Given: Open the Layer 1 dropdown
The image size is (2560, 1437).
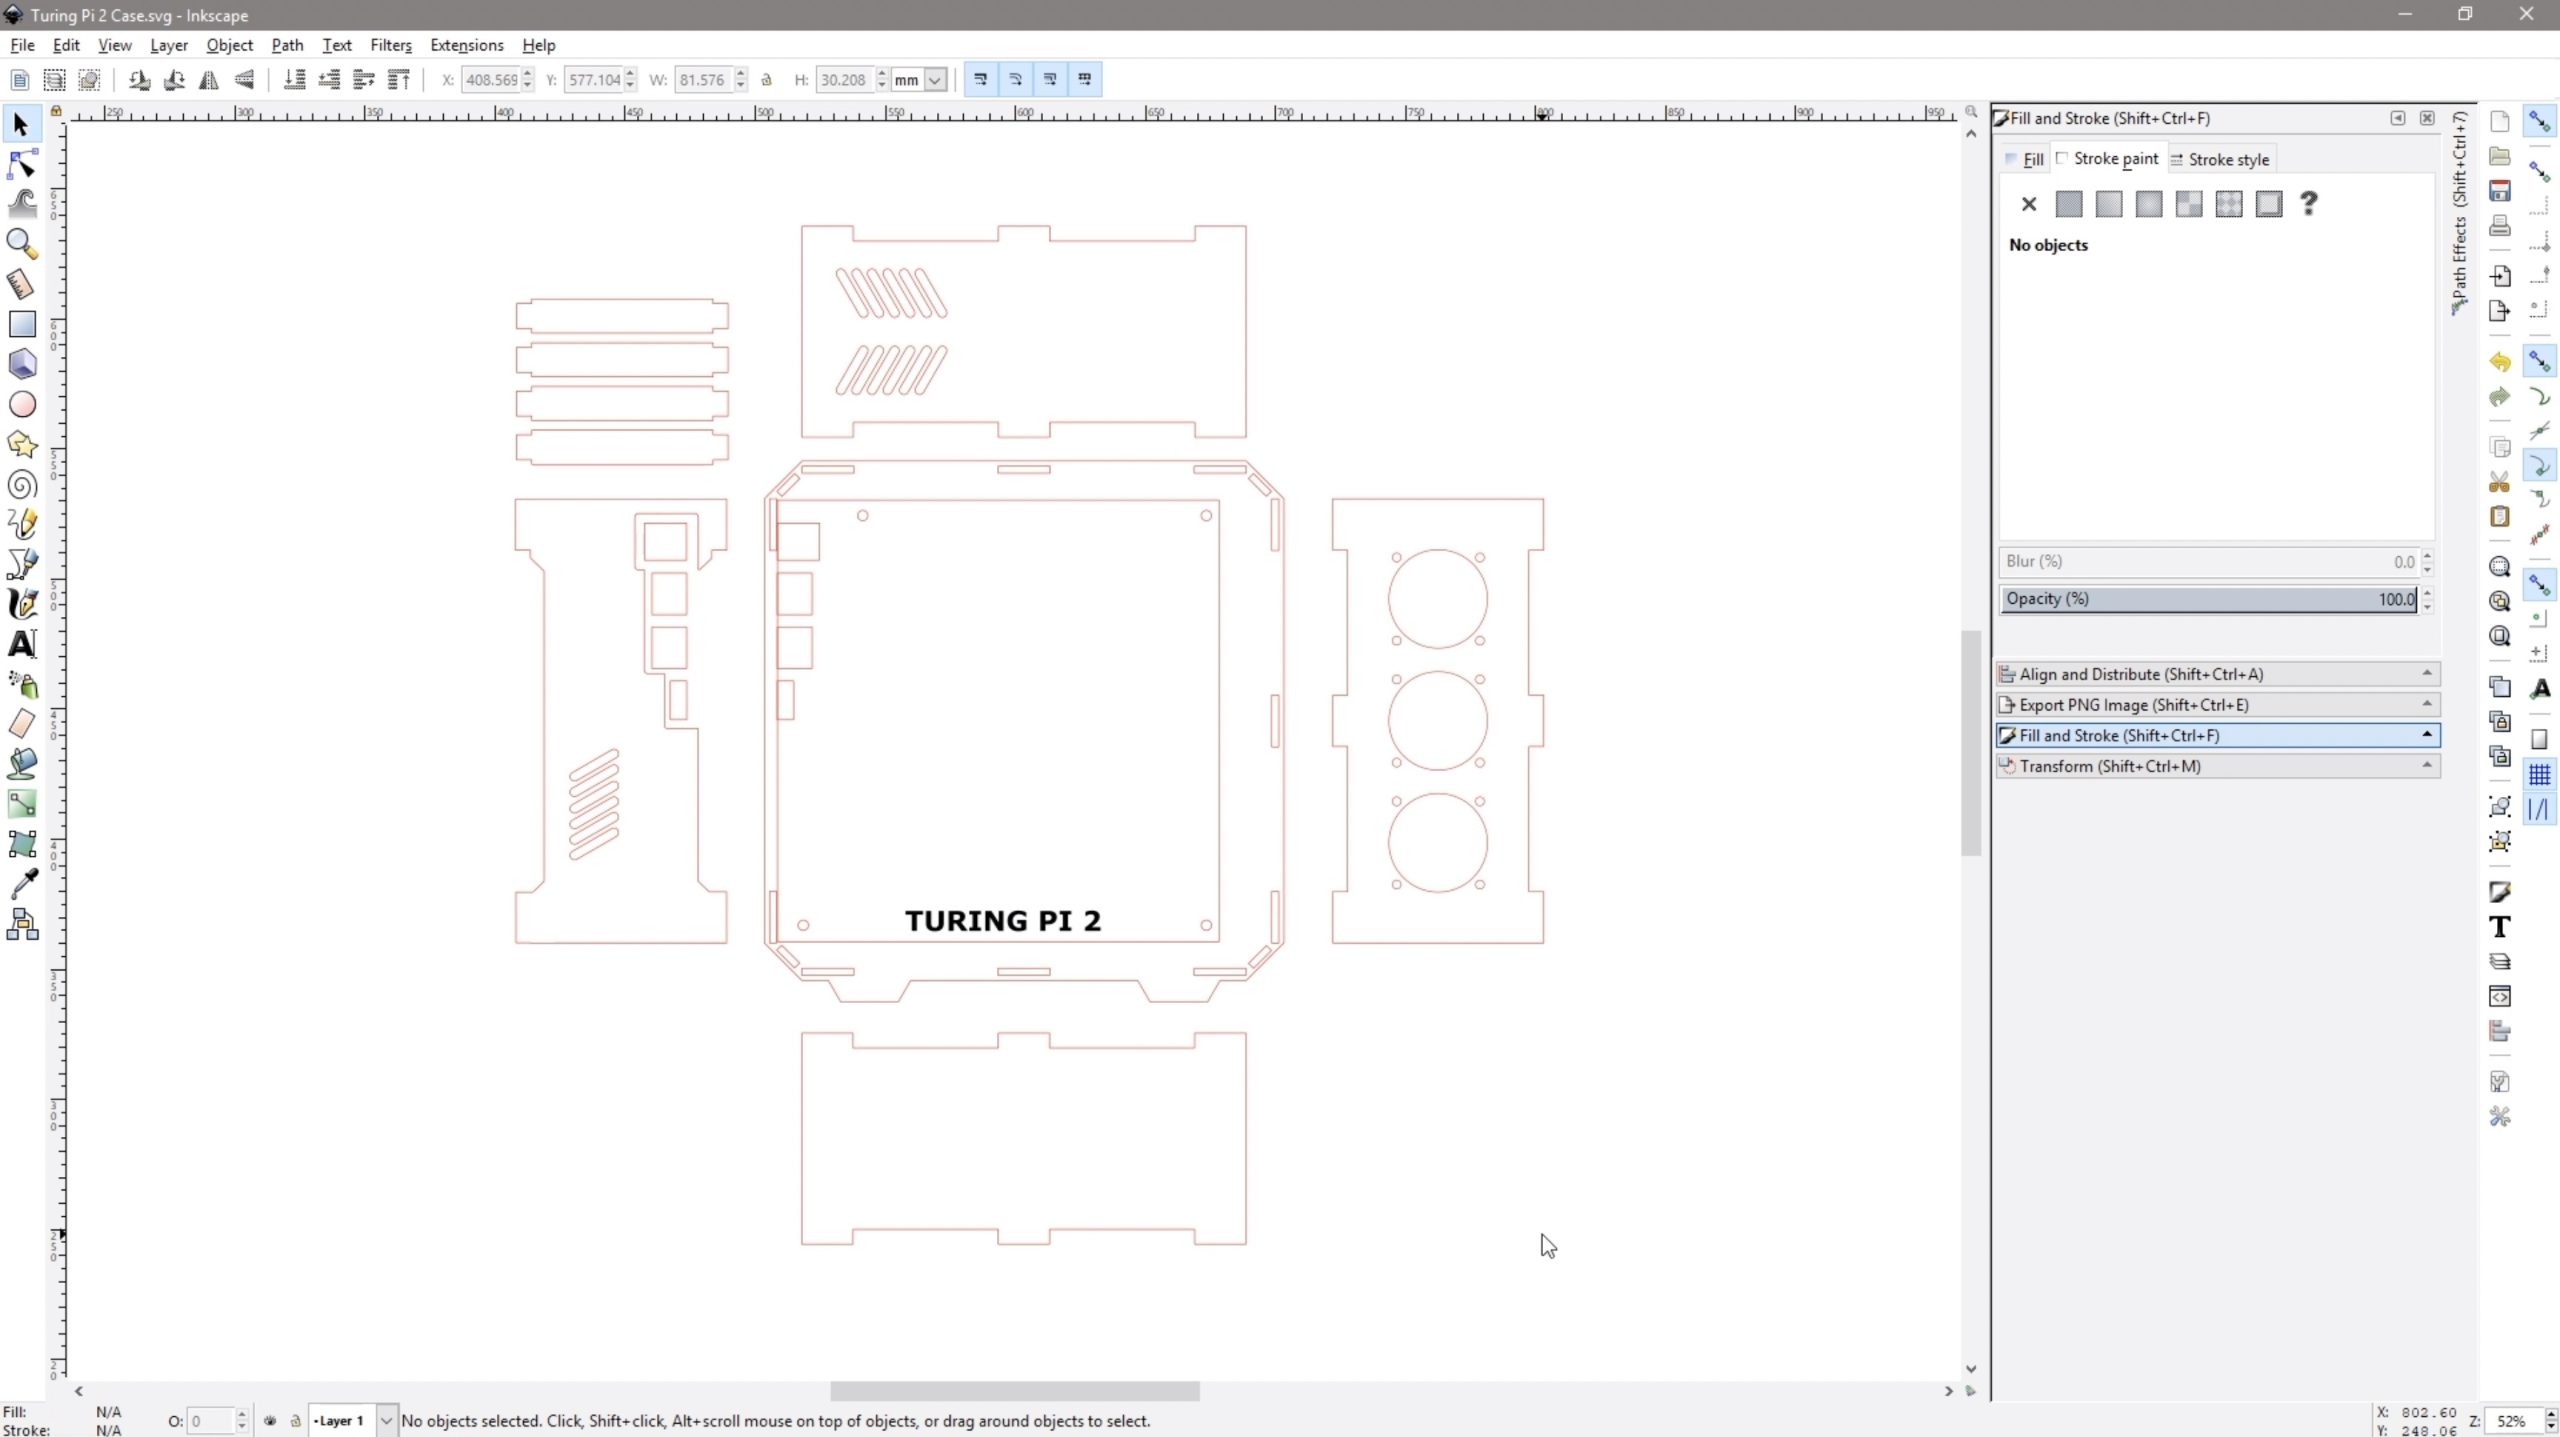Looking at the screenshot, I should click(x=386, y=1420).
